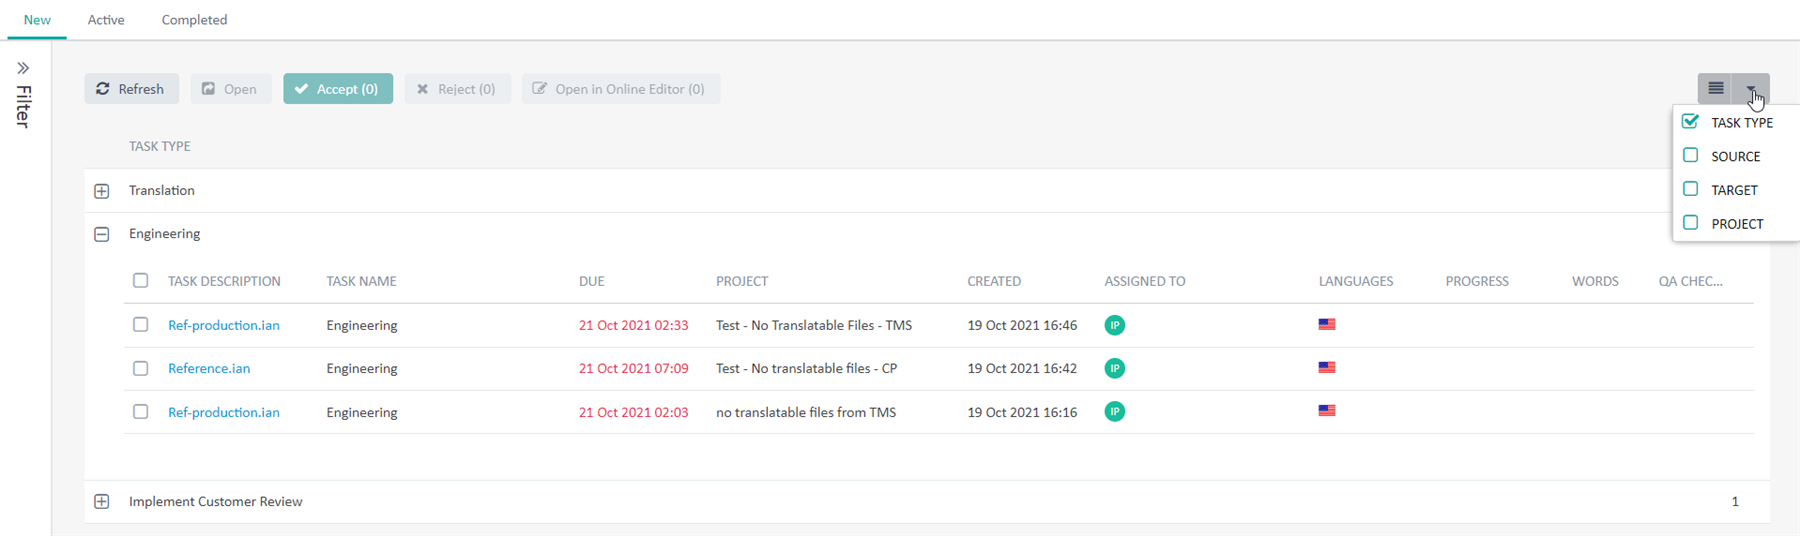Expand Implement Customer Review group

(x=102, y=501)
